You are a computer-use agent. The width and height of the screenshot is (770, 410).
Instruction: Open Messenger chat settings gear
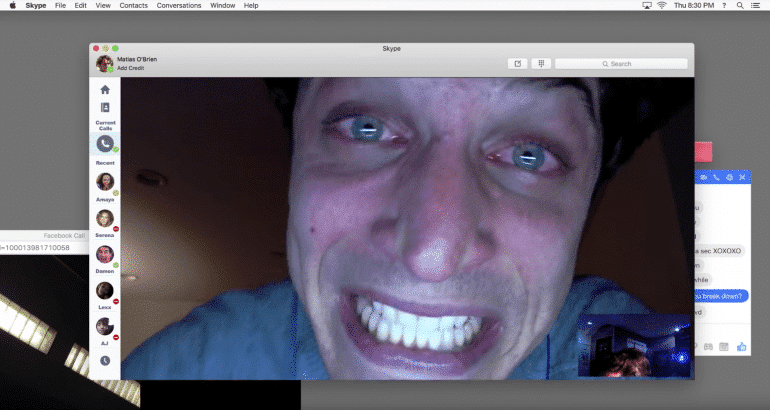coord(729,177)
